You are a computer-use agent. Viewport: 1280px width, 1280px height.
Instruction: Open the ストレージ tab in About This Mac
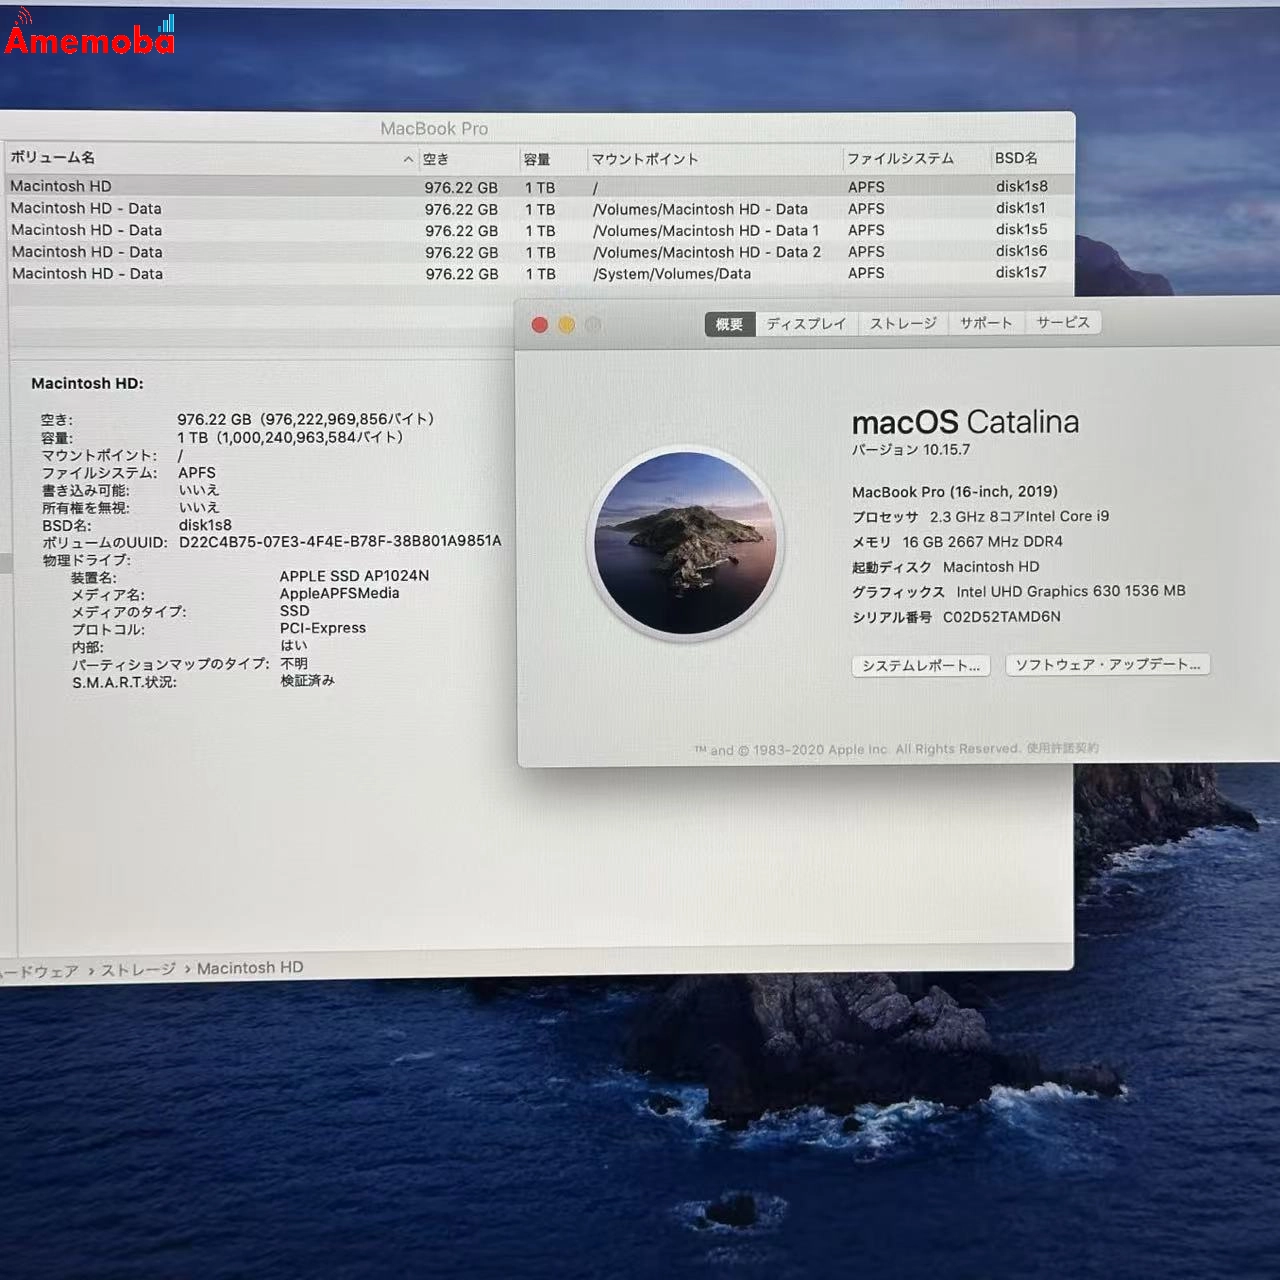(x=901, y=323)
